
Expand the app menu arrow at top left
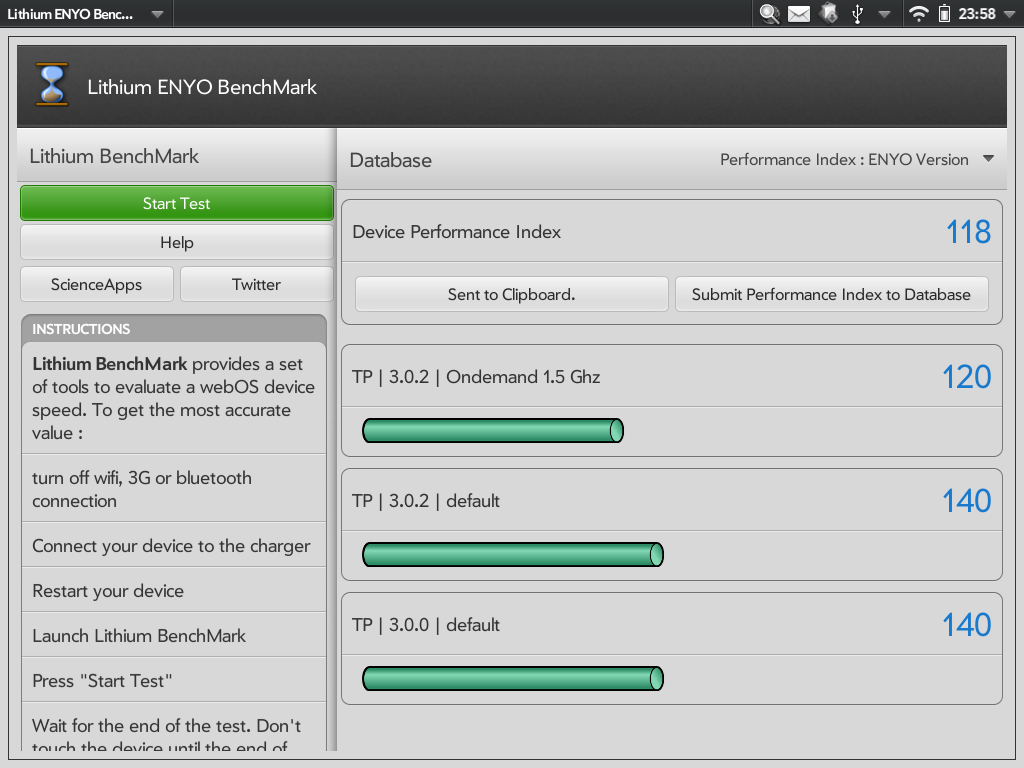157,14
